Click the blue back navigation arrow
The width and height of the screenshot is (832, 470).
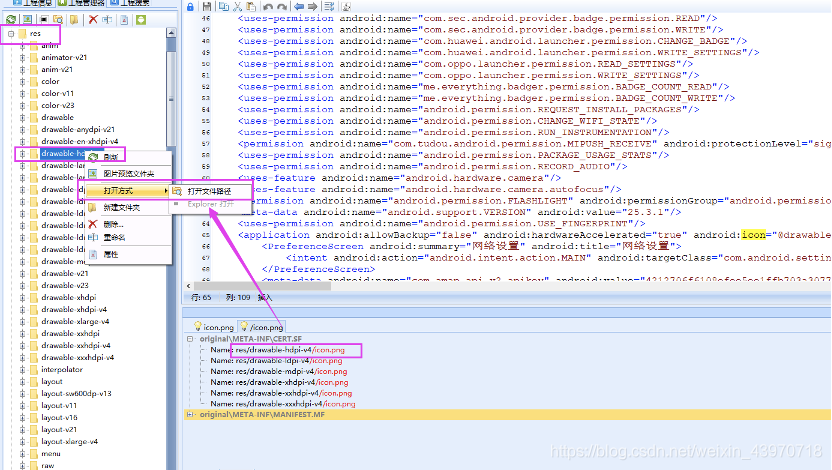[299, 6]
